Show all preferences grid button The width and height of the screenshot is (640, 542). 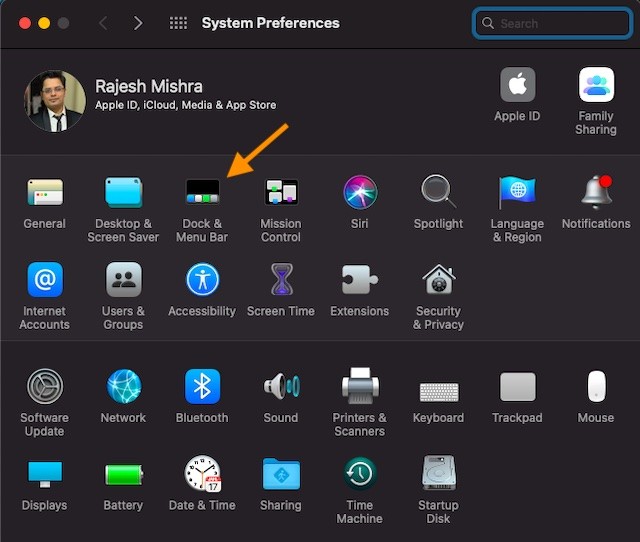(x=178, y=23)
